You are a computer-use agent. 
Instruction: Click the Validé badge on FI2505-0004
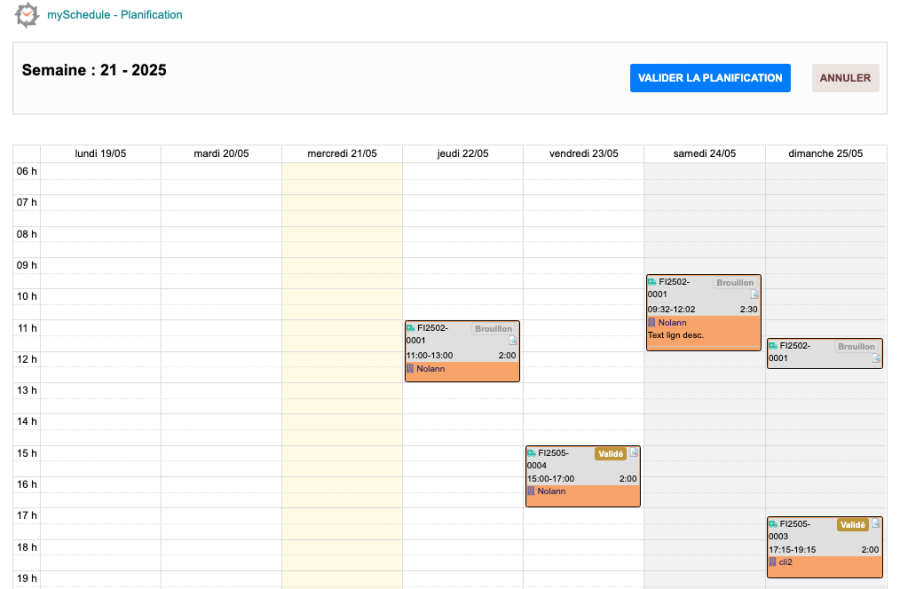coord(610,454)
